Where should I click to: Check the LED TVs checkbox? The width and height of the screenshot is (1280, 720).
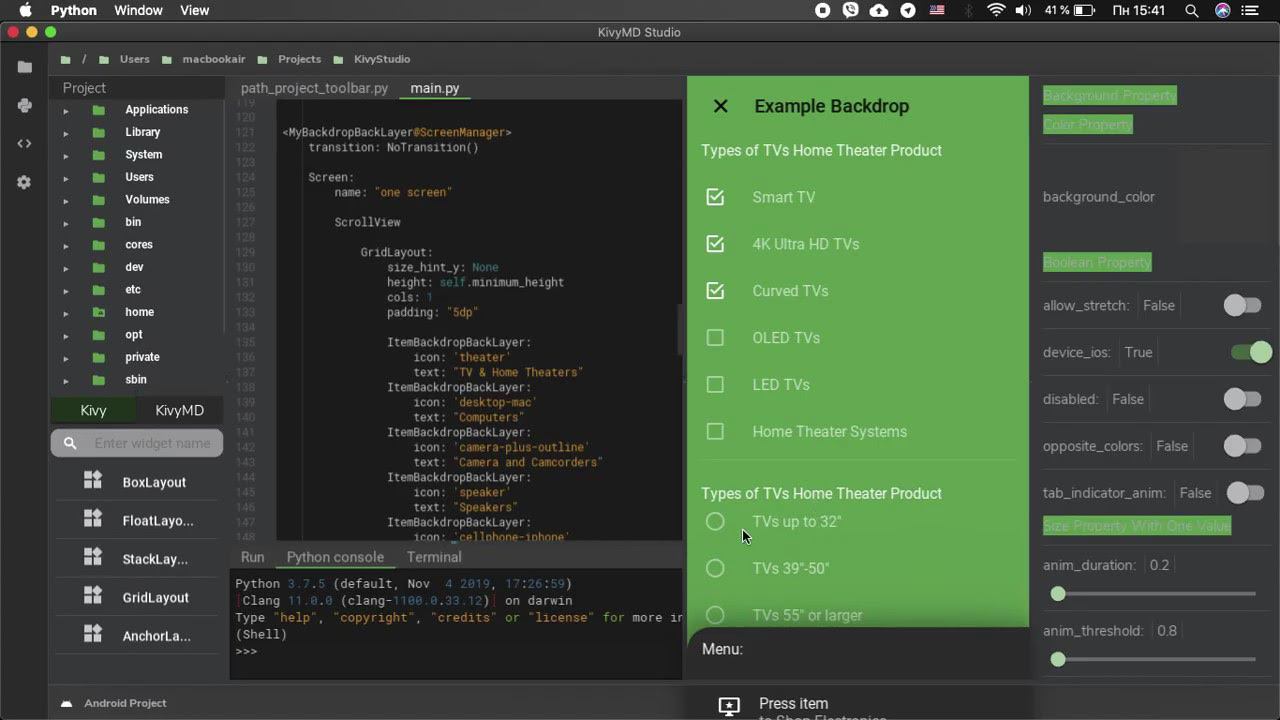[x=715, y=385]
